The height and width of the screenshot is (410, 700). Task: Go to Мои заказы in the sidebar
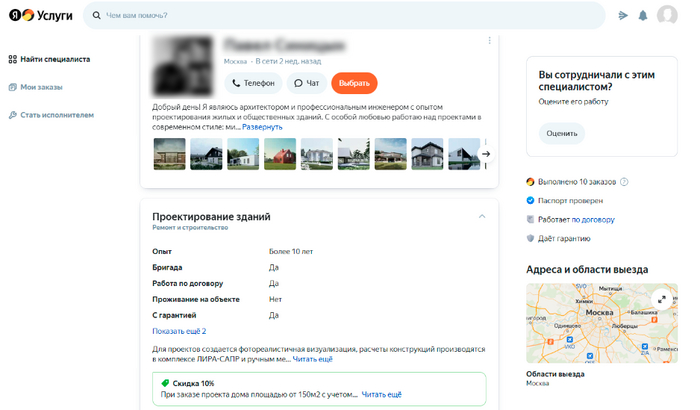(41, 87)
